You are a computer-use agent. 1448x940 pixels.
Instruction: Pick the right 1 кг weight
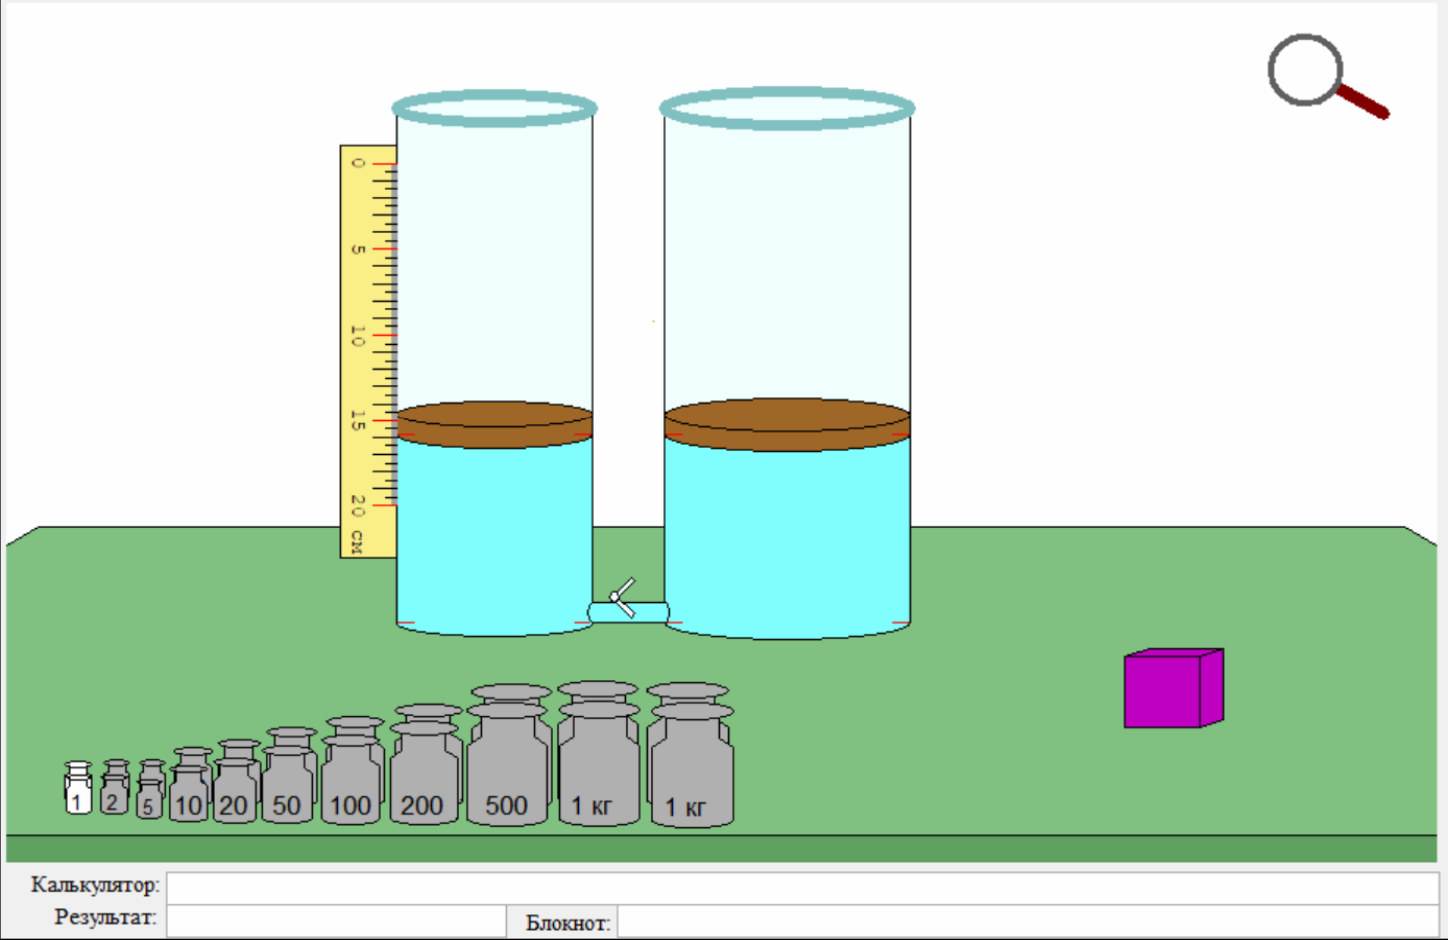(690, 755)
